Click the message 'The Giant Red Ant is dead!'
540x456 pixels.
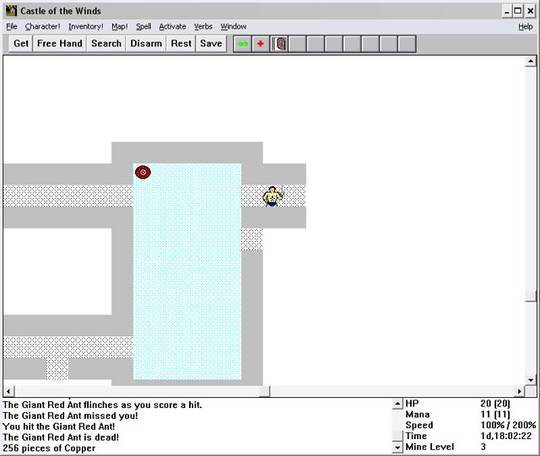(x=61, y=437)
